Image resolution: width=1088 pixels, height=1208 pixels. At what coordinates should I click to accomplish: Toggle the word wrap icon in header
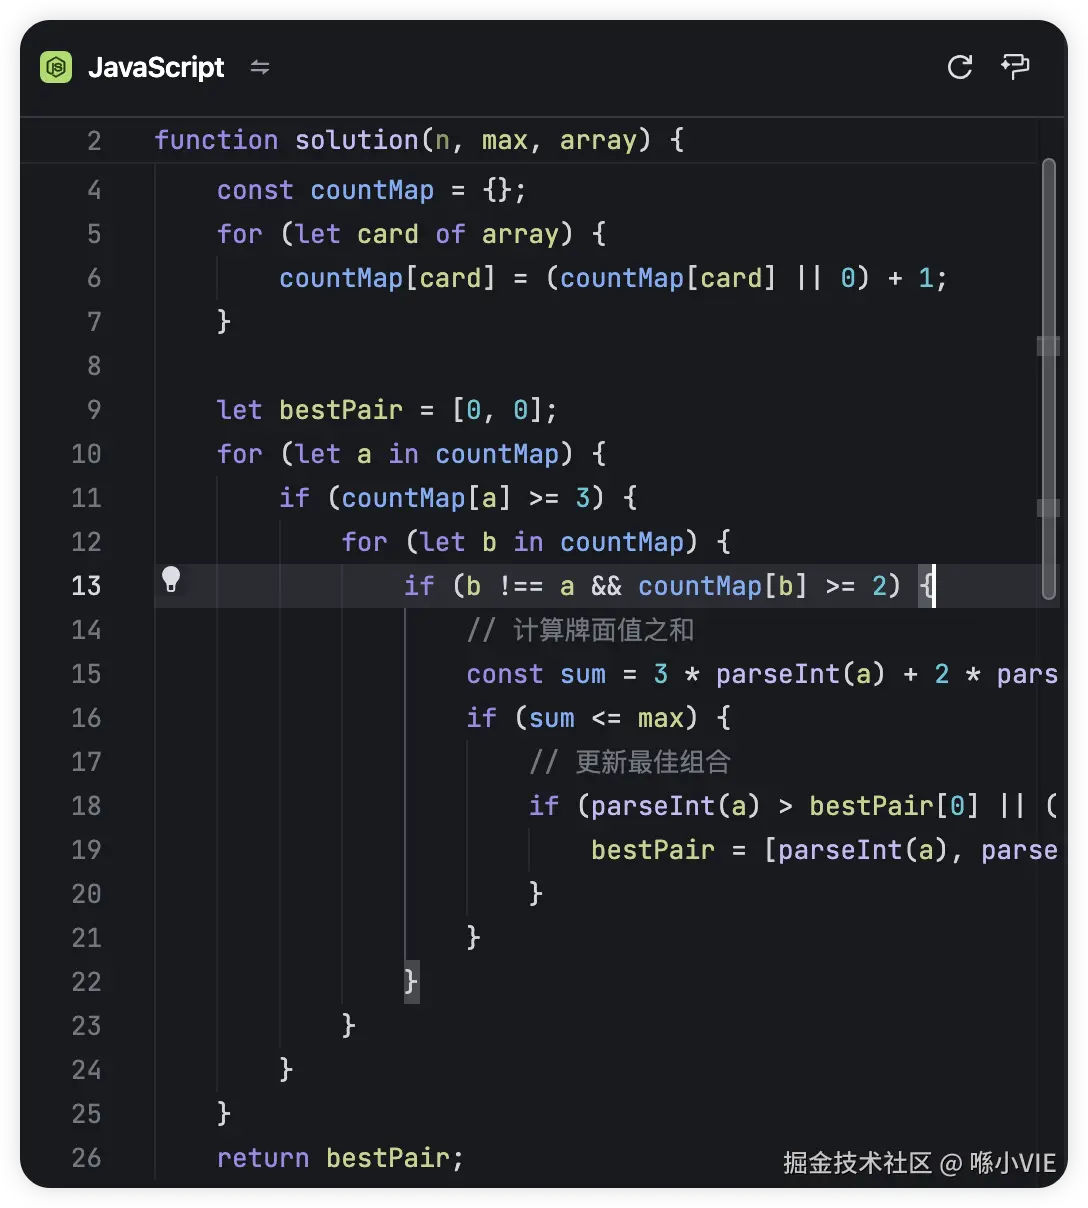[x=1015, y=67]
